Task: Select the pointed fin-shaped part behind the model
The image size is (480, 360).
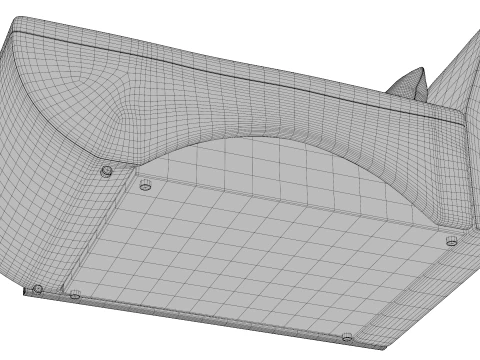Action: click(410, 84)
